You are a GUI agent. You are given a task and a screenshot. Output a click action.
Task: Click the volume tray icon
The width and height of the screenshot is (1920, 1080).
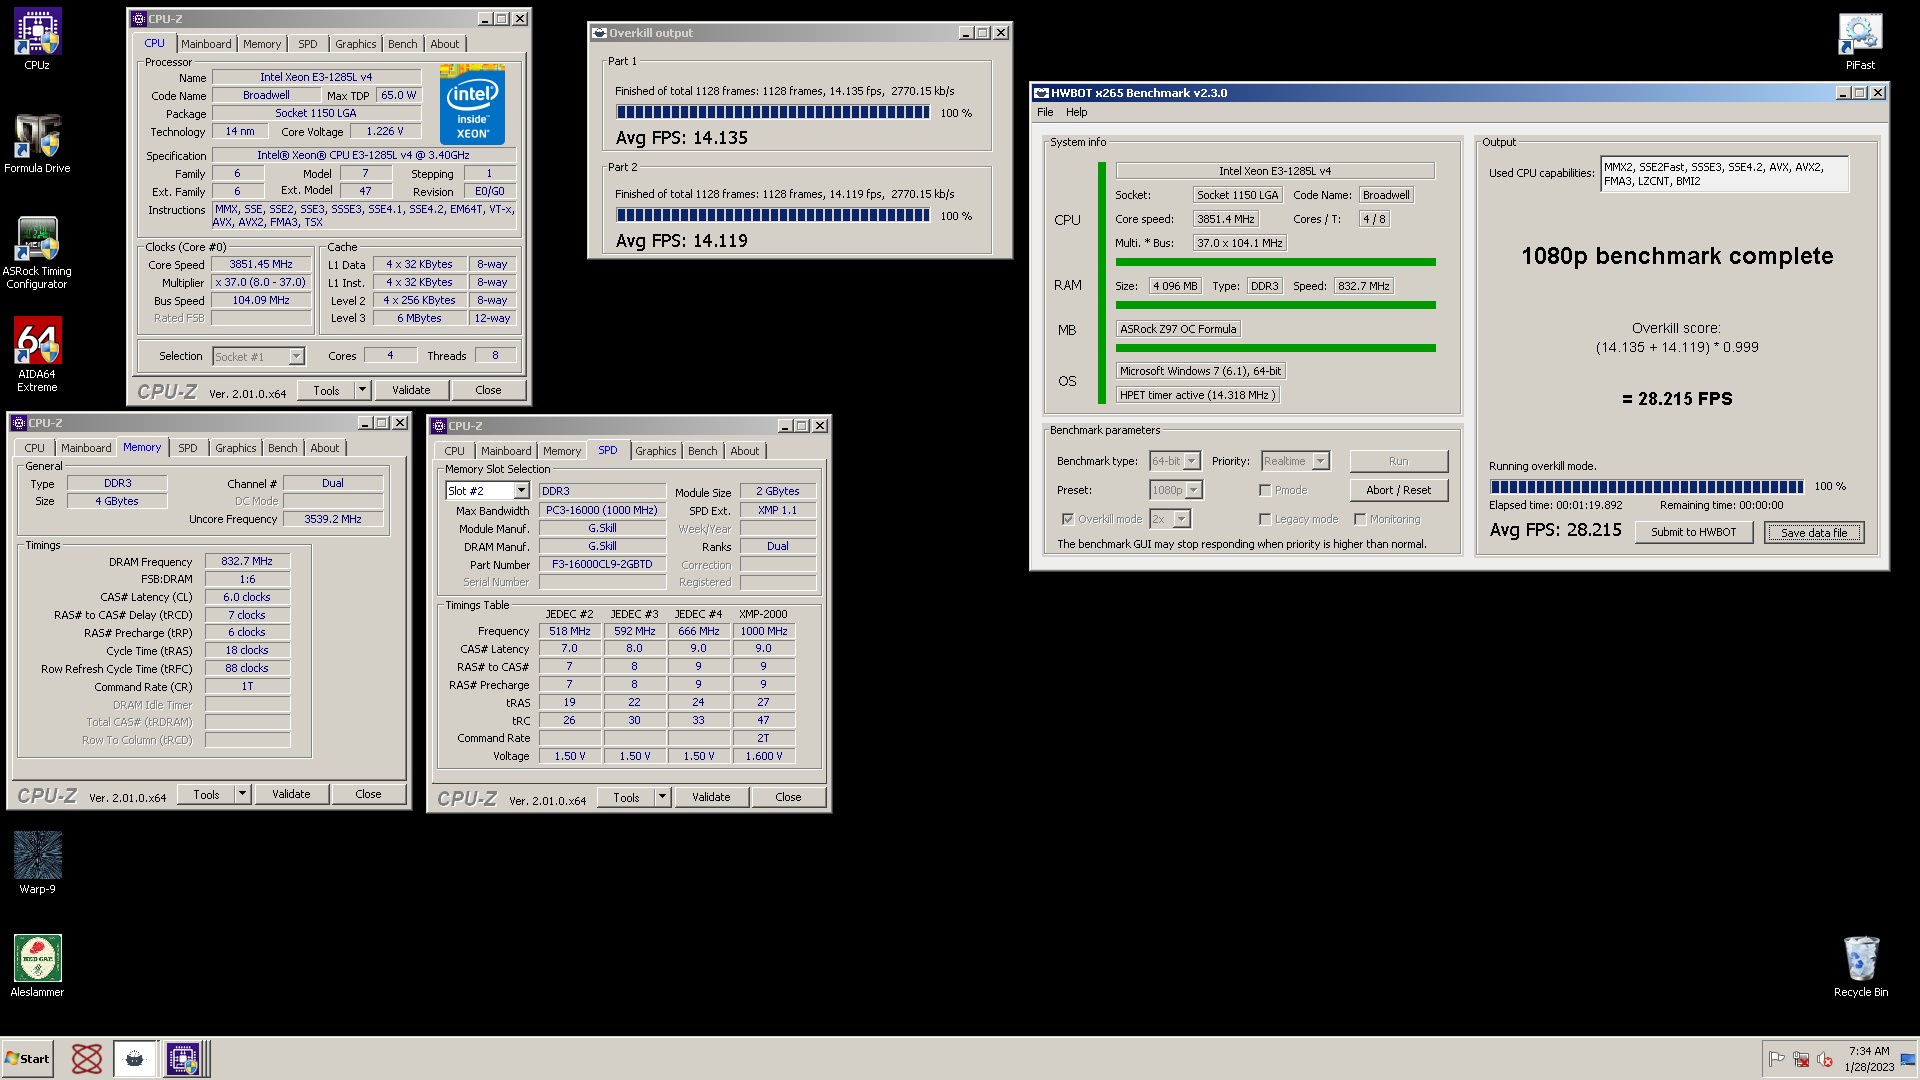tap(1824, 1059)
